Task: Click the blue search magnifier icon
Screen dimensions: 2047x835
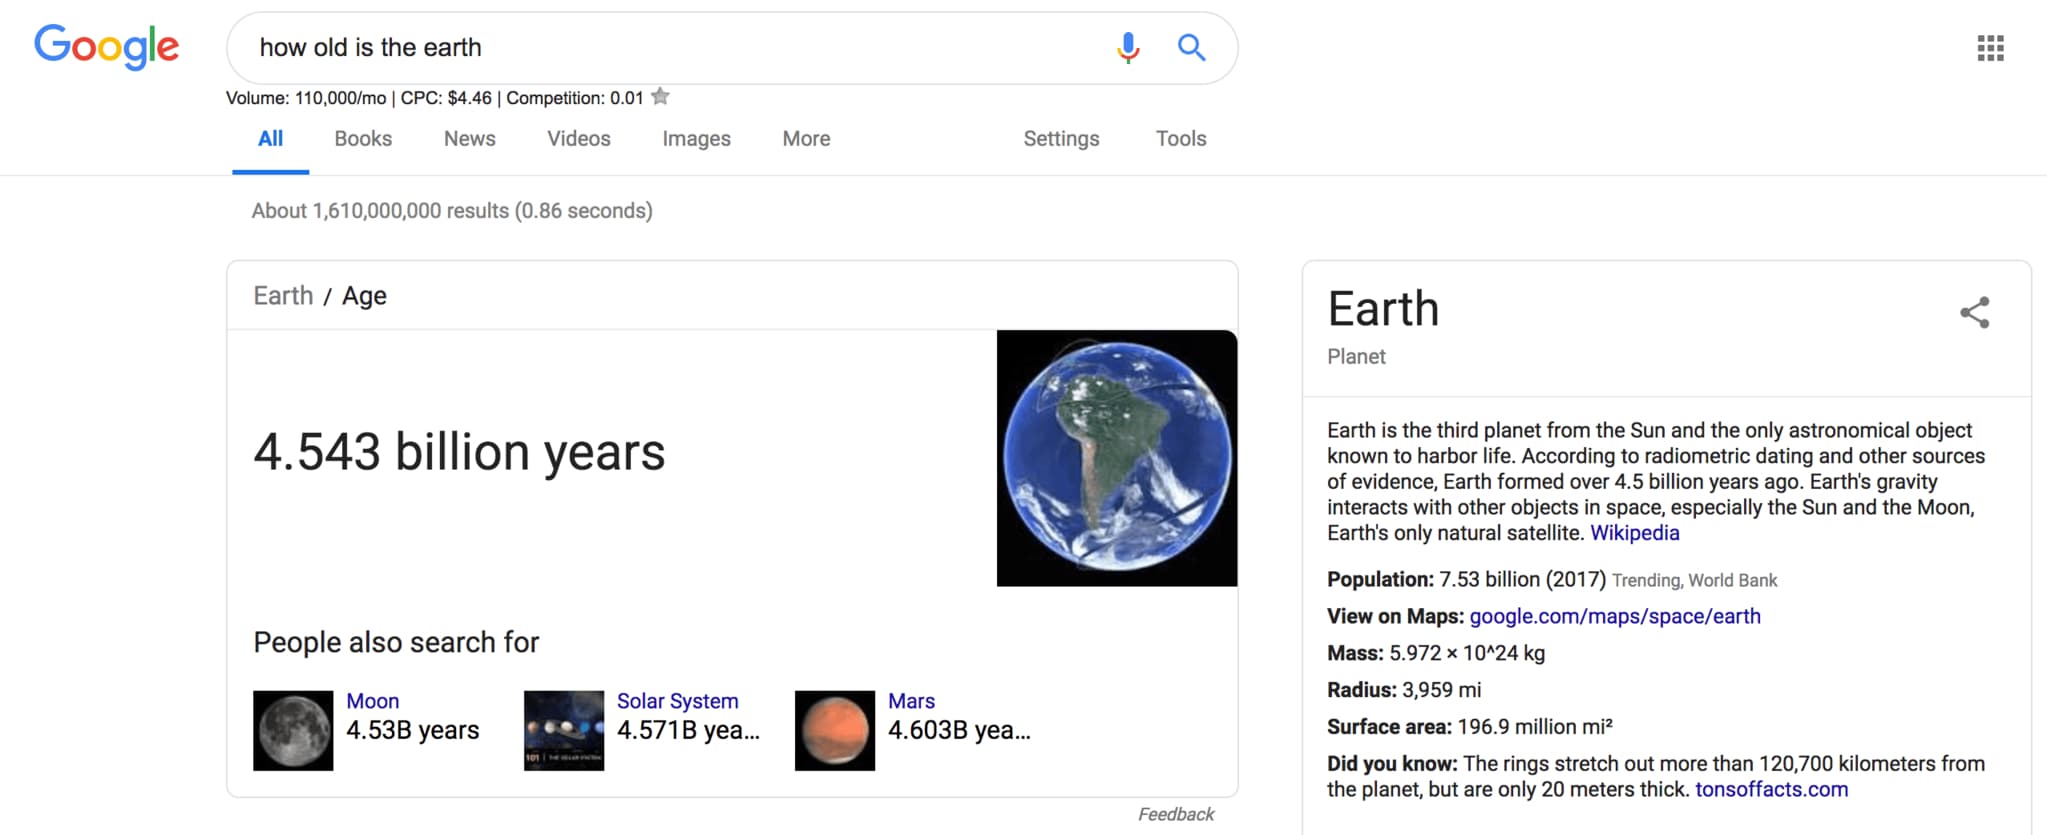Action: coord(1191,47)
